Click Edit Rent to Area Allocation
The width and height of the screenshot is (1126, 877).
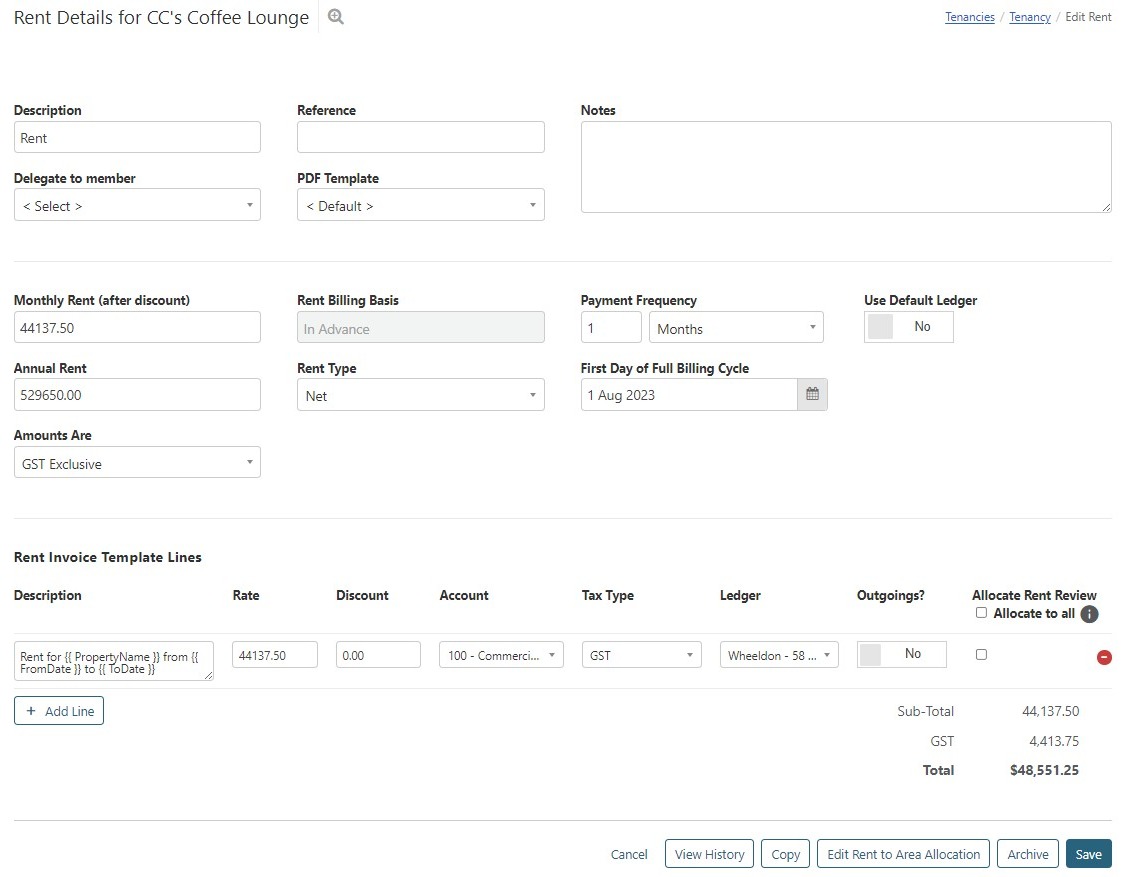click(902, 854)
